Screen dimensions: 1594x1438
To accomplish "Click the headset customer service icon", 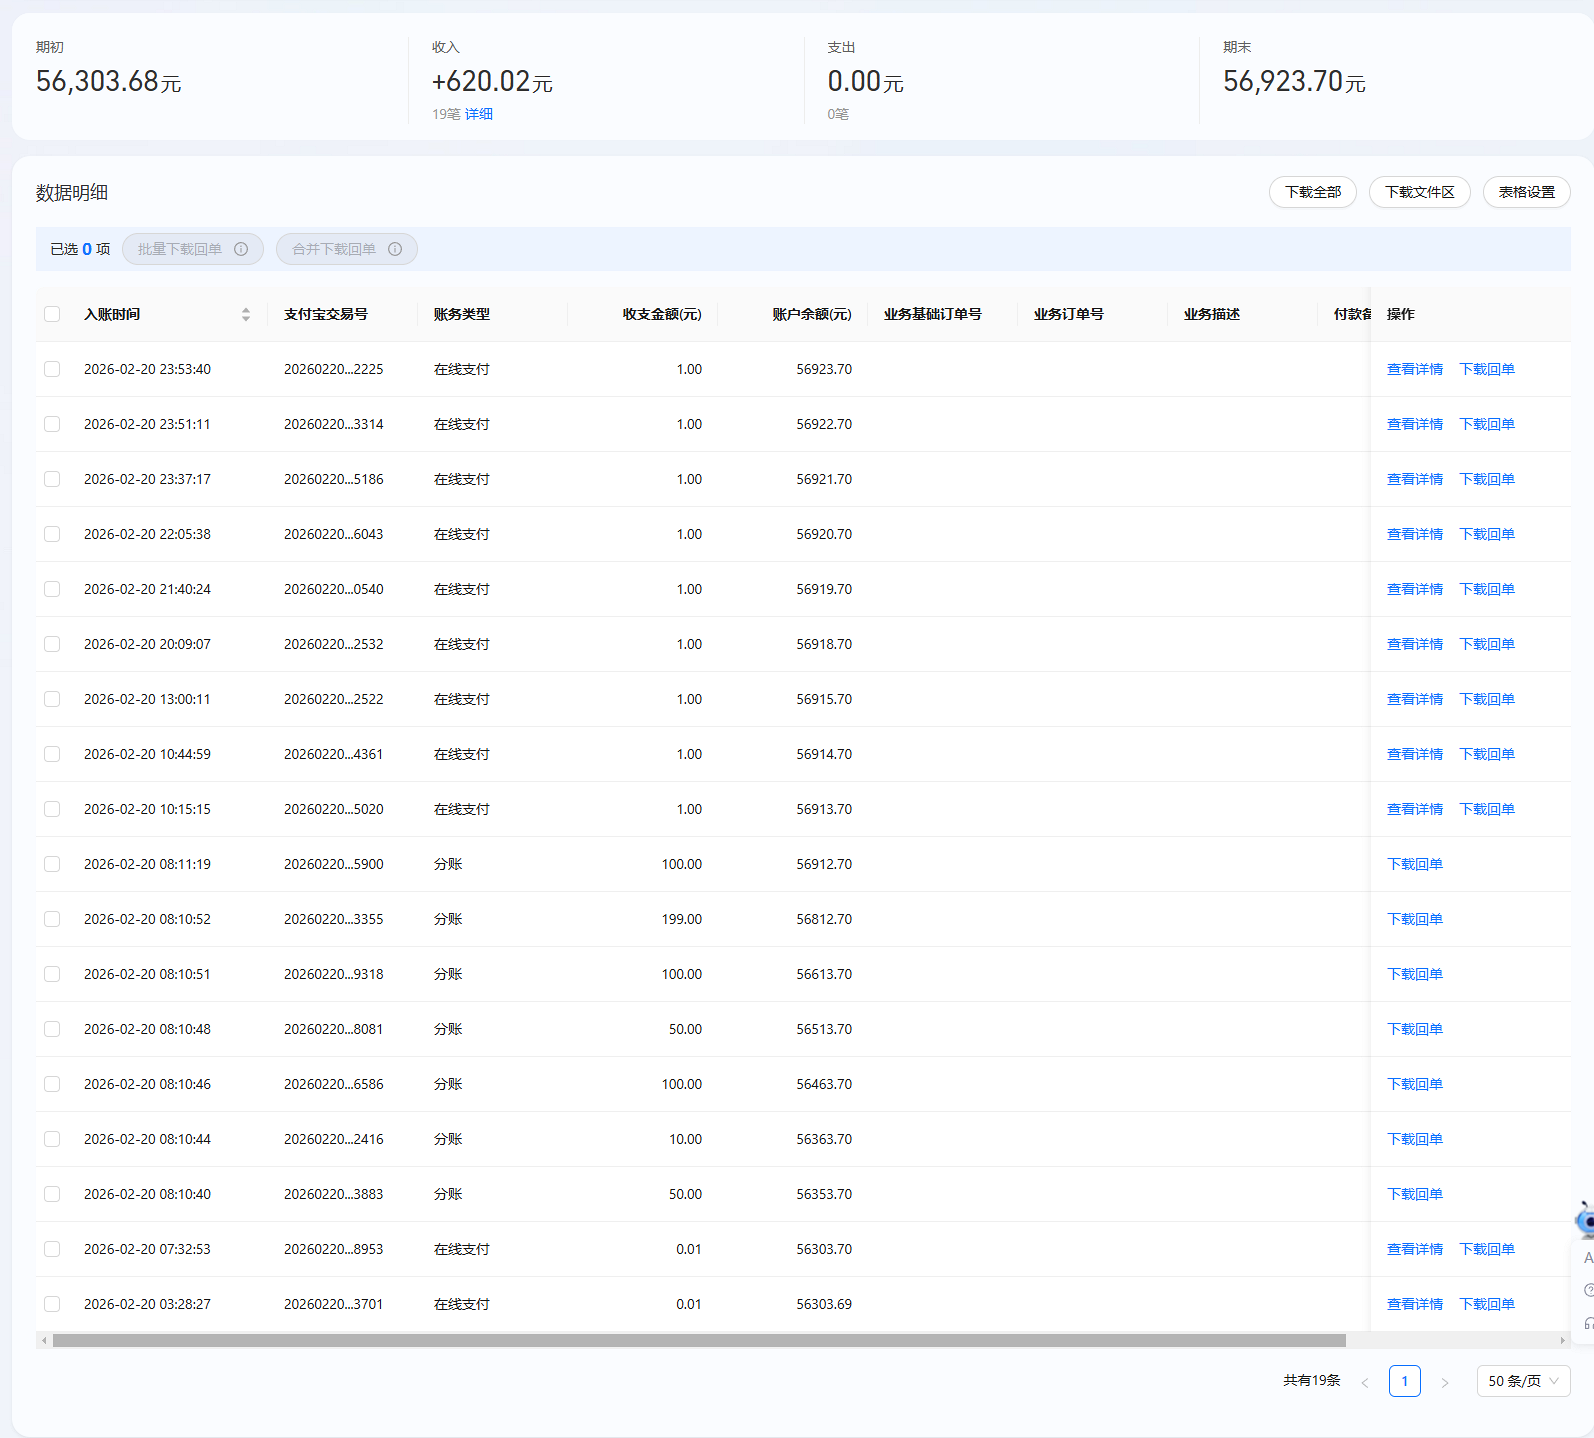I will click(x=1588, y=1323).
